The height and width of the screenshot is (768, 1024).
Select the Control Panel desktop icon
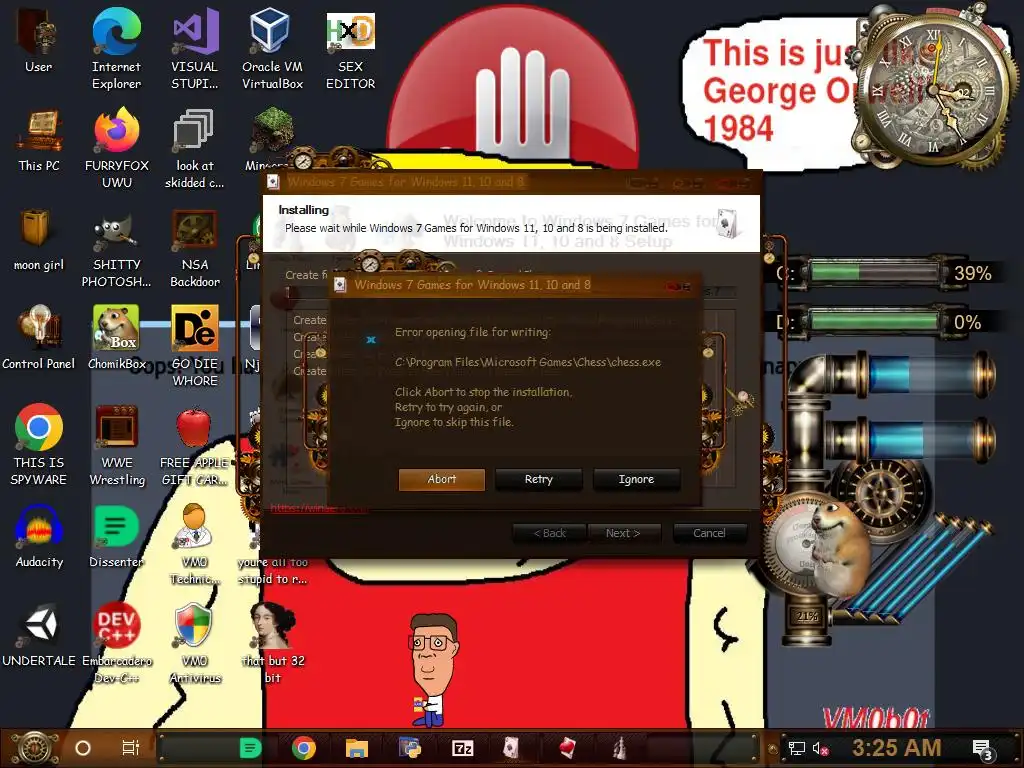[x=39, y=338]
